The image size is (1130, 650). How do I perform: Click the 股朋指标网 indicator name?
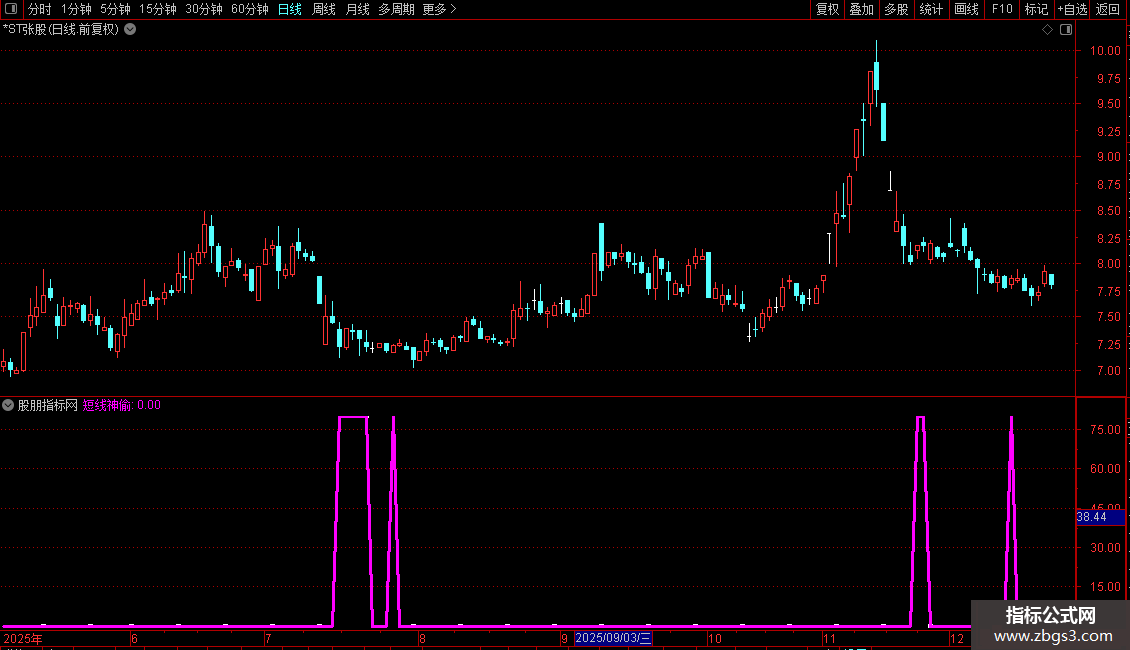(48, 406)
